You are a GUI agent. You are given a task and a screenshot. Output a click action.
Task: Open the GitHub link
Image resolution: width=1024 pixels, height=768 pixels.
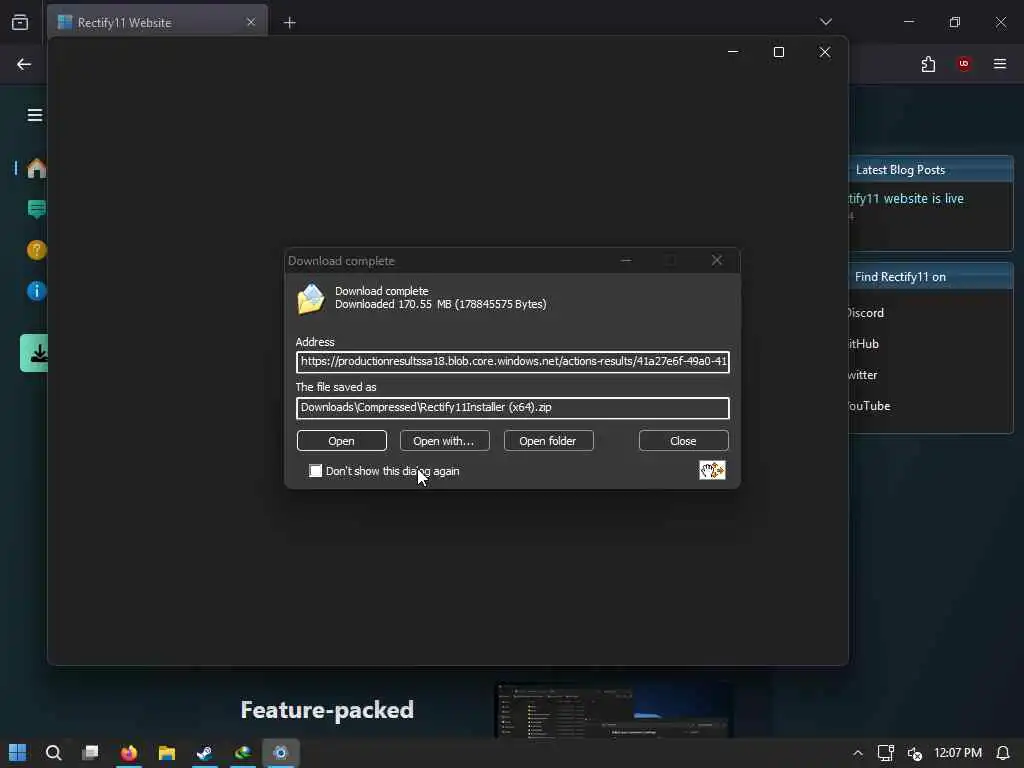[863, 344]
